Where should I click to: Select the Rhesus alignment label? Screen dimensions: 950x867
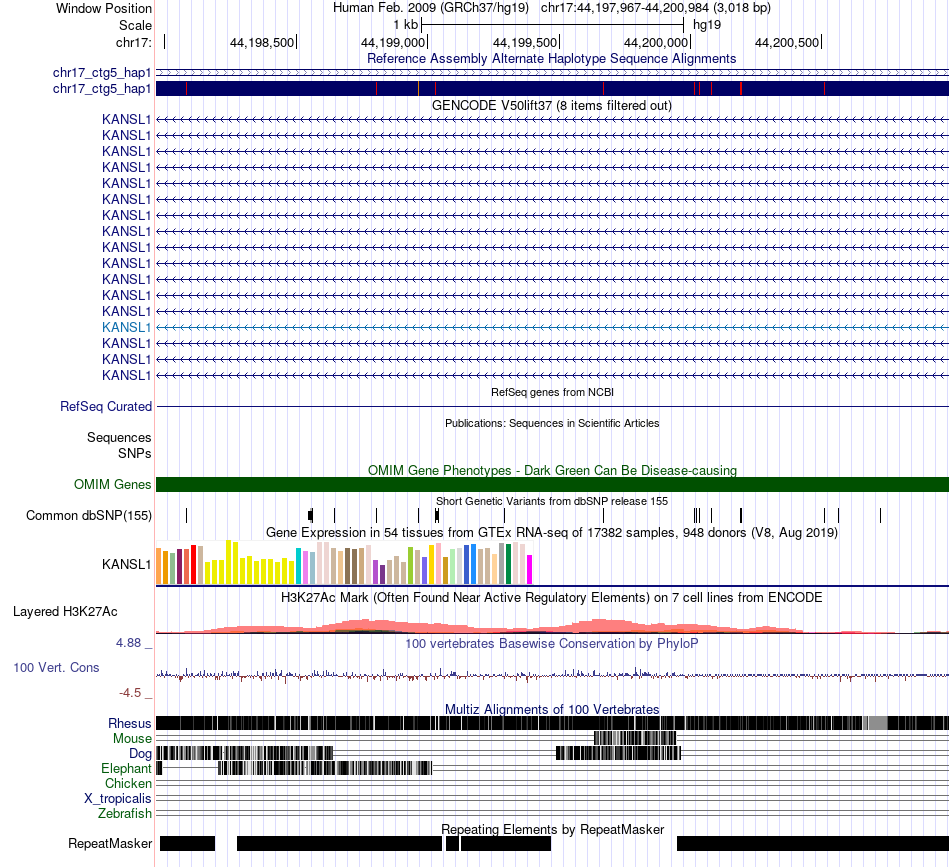point(129,723)
